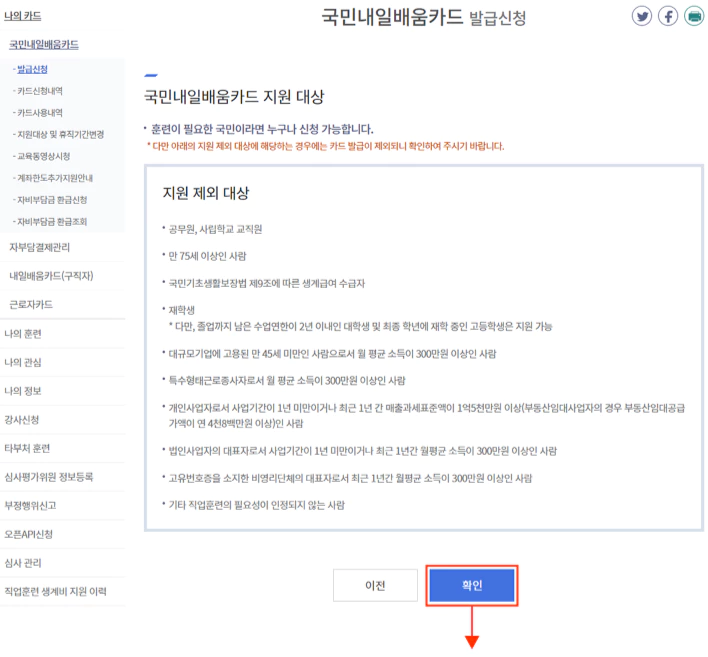
Task: Click the blue 확인 button
Action: 472,585
